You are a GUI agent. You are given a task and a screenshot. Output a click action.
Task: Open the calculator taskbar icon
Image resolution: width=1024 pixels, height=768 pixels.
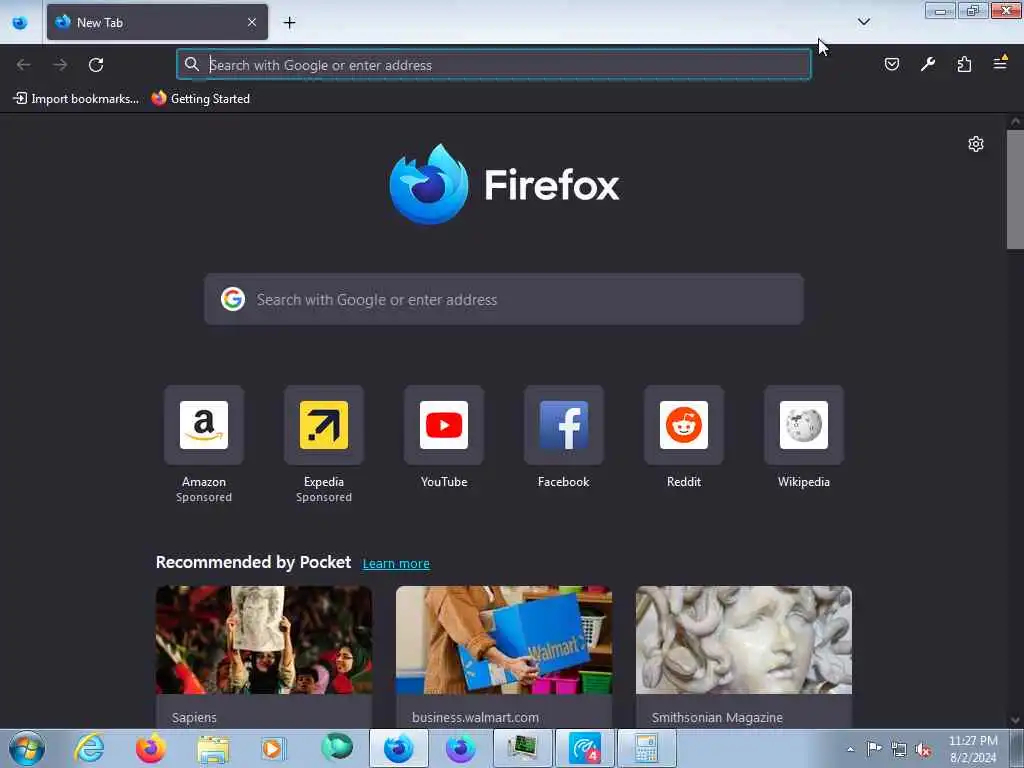click(x=646, y=748)
